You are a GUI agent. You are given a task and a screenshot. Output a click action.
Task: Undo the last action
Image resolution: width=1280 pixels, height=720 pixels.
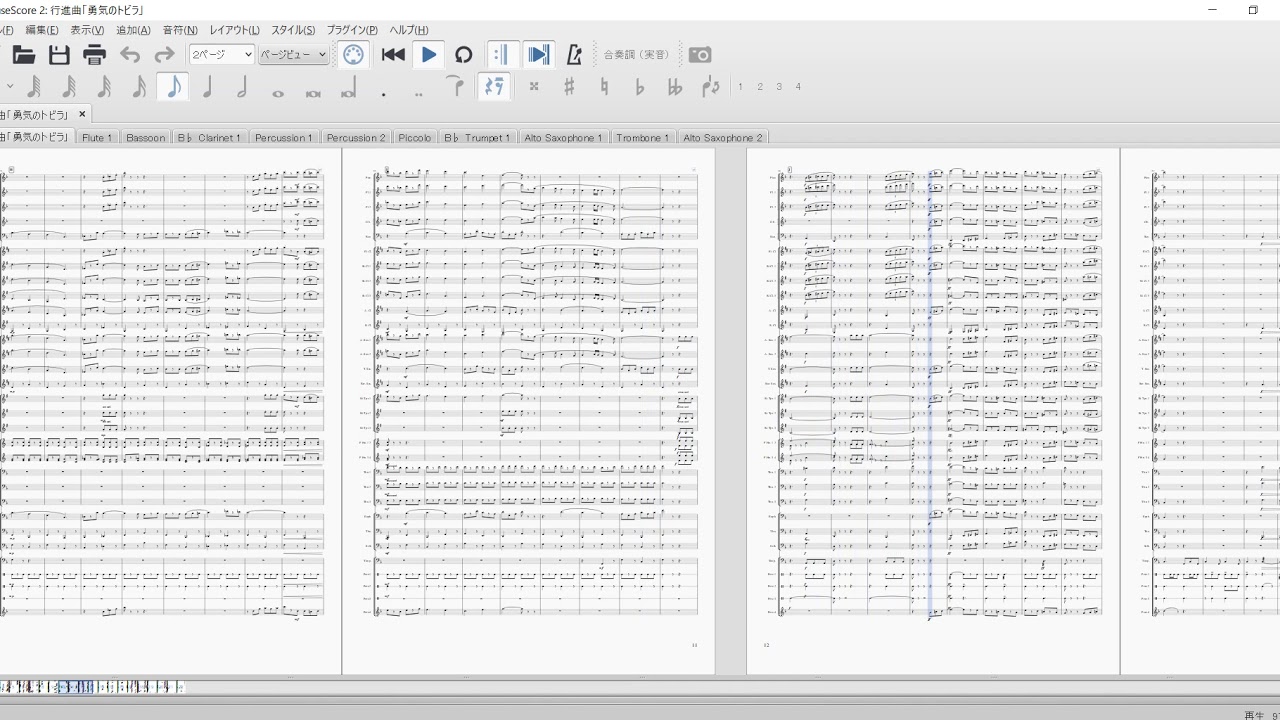point(130,55)
